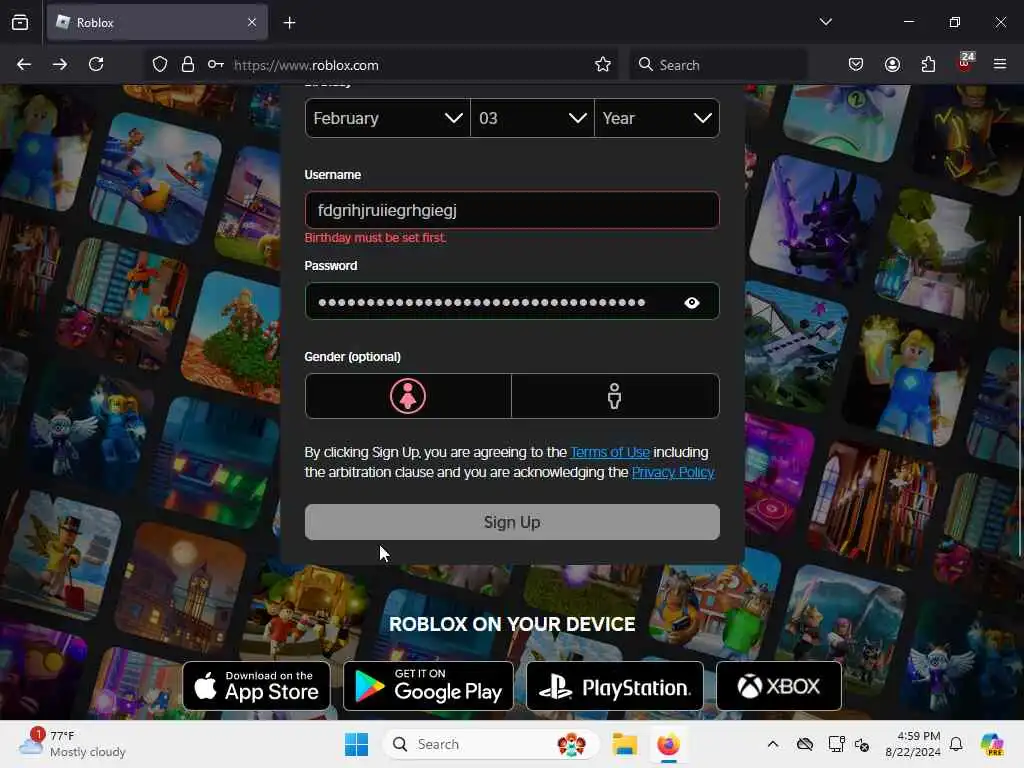Click into the Username field
1024x768 pixels.
[512, 210]
